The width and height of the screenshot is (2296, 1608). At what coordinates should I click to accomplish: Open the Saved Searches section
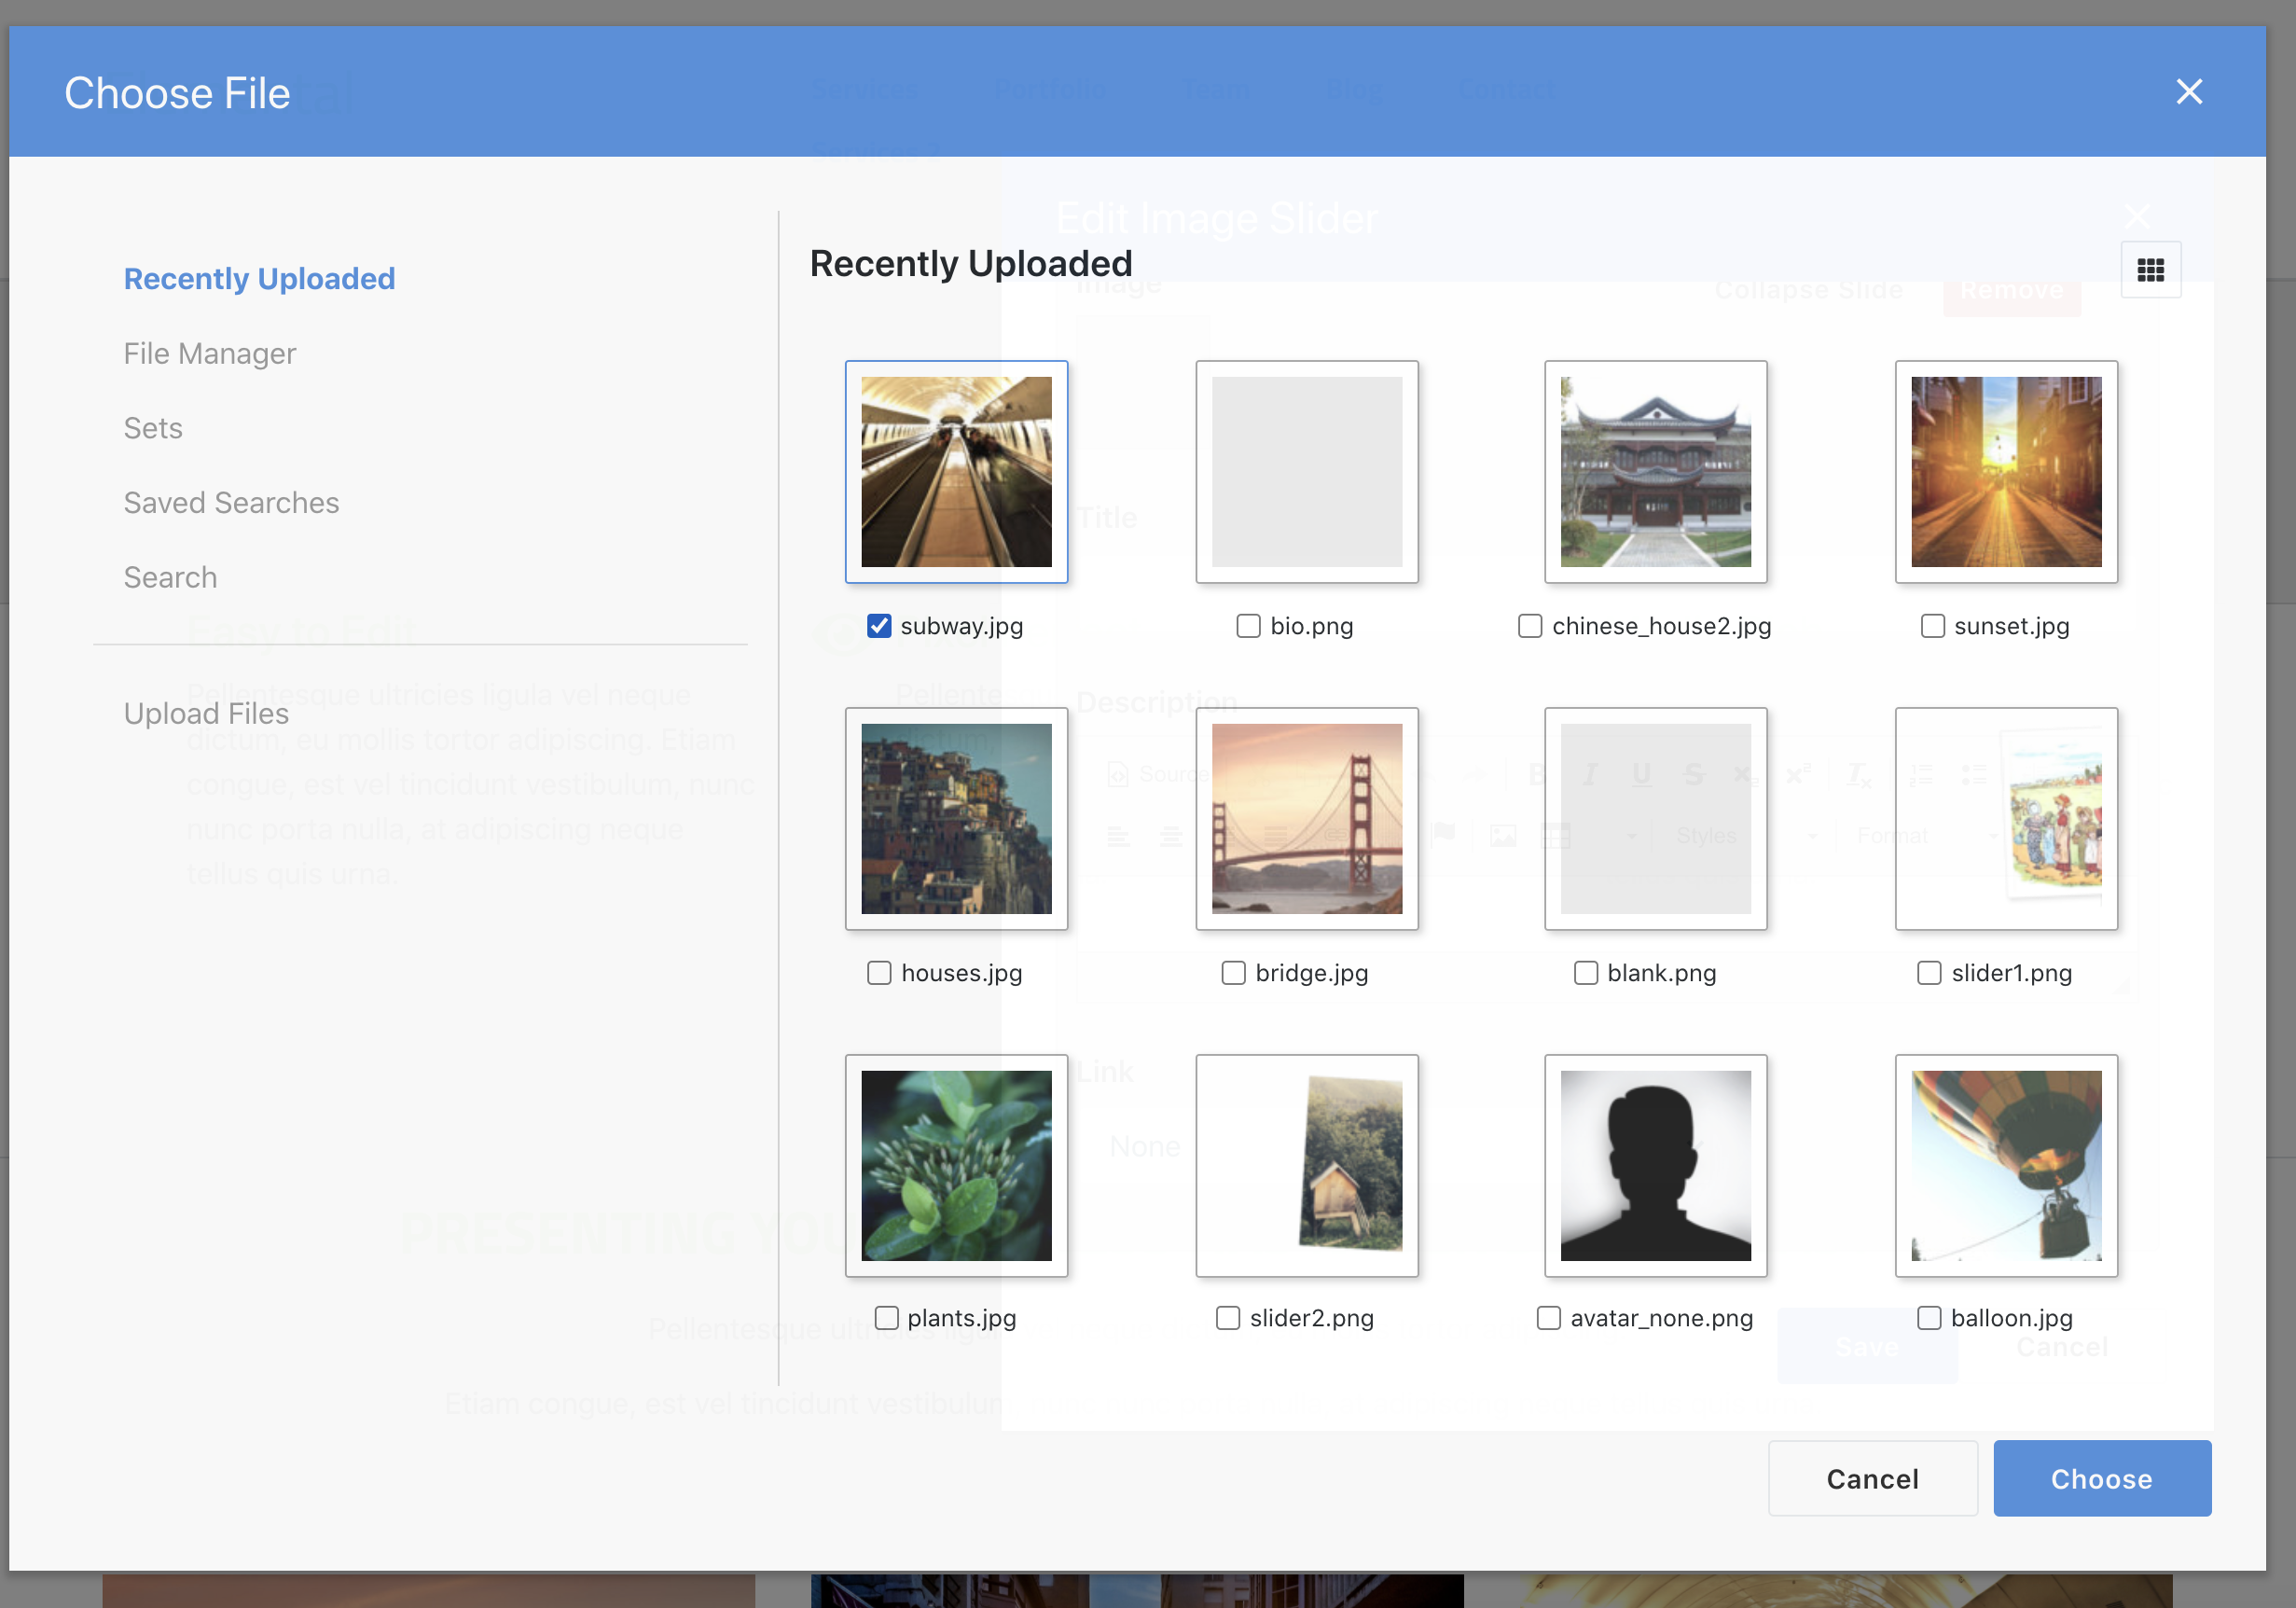231,502
